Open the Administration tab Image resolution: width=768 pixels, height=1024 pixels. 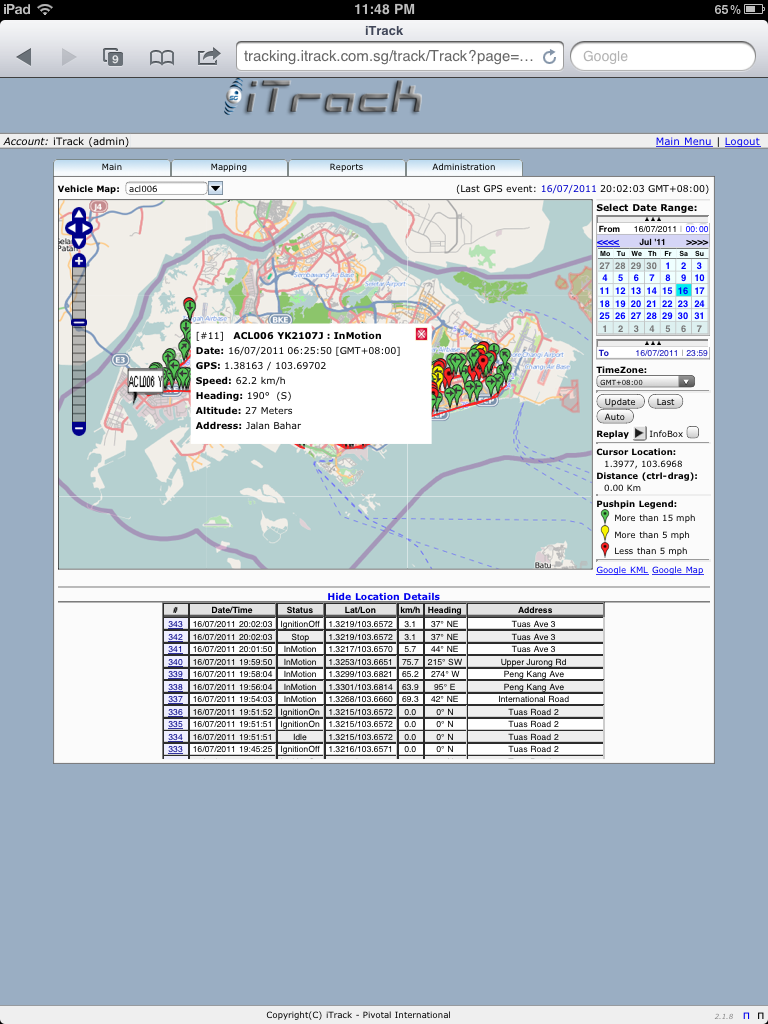[464, 167]
